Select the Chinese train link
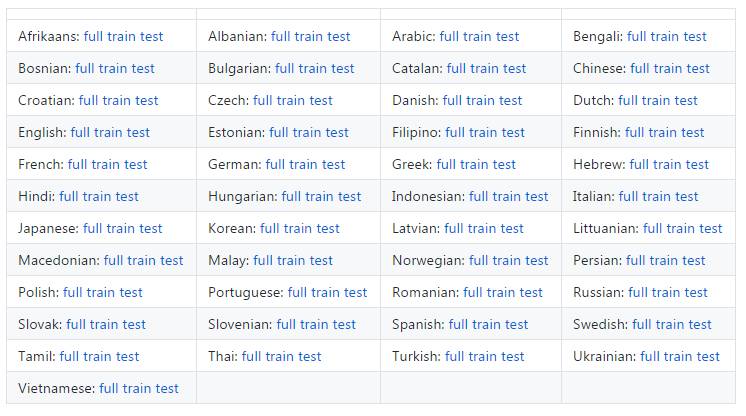The image size is (746, 416). (x=668, y=68)
